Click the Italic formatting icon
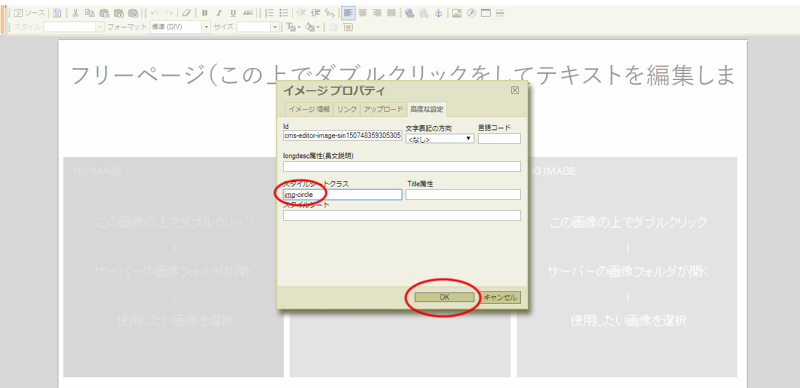This screenshot has width=800, height=388. pyautogui.click(x=219, y=13)
